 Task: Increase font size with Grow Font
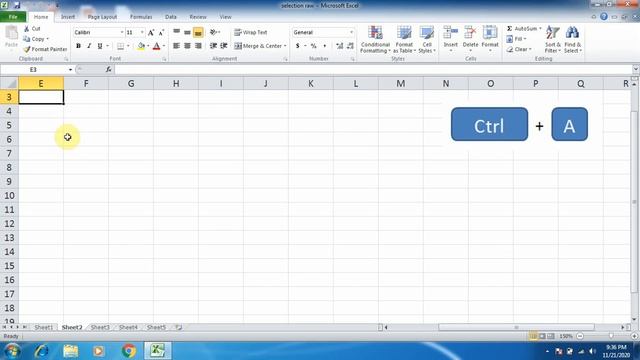pos(151,32)
